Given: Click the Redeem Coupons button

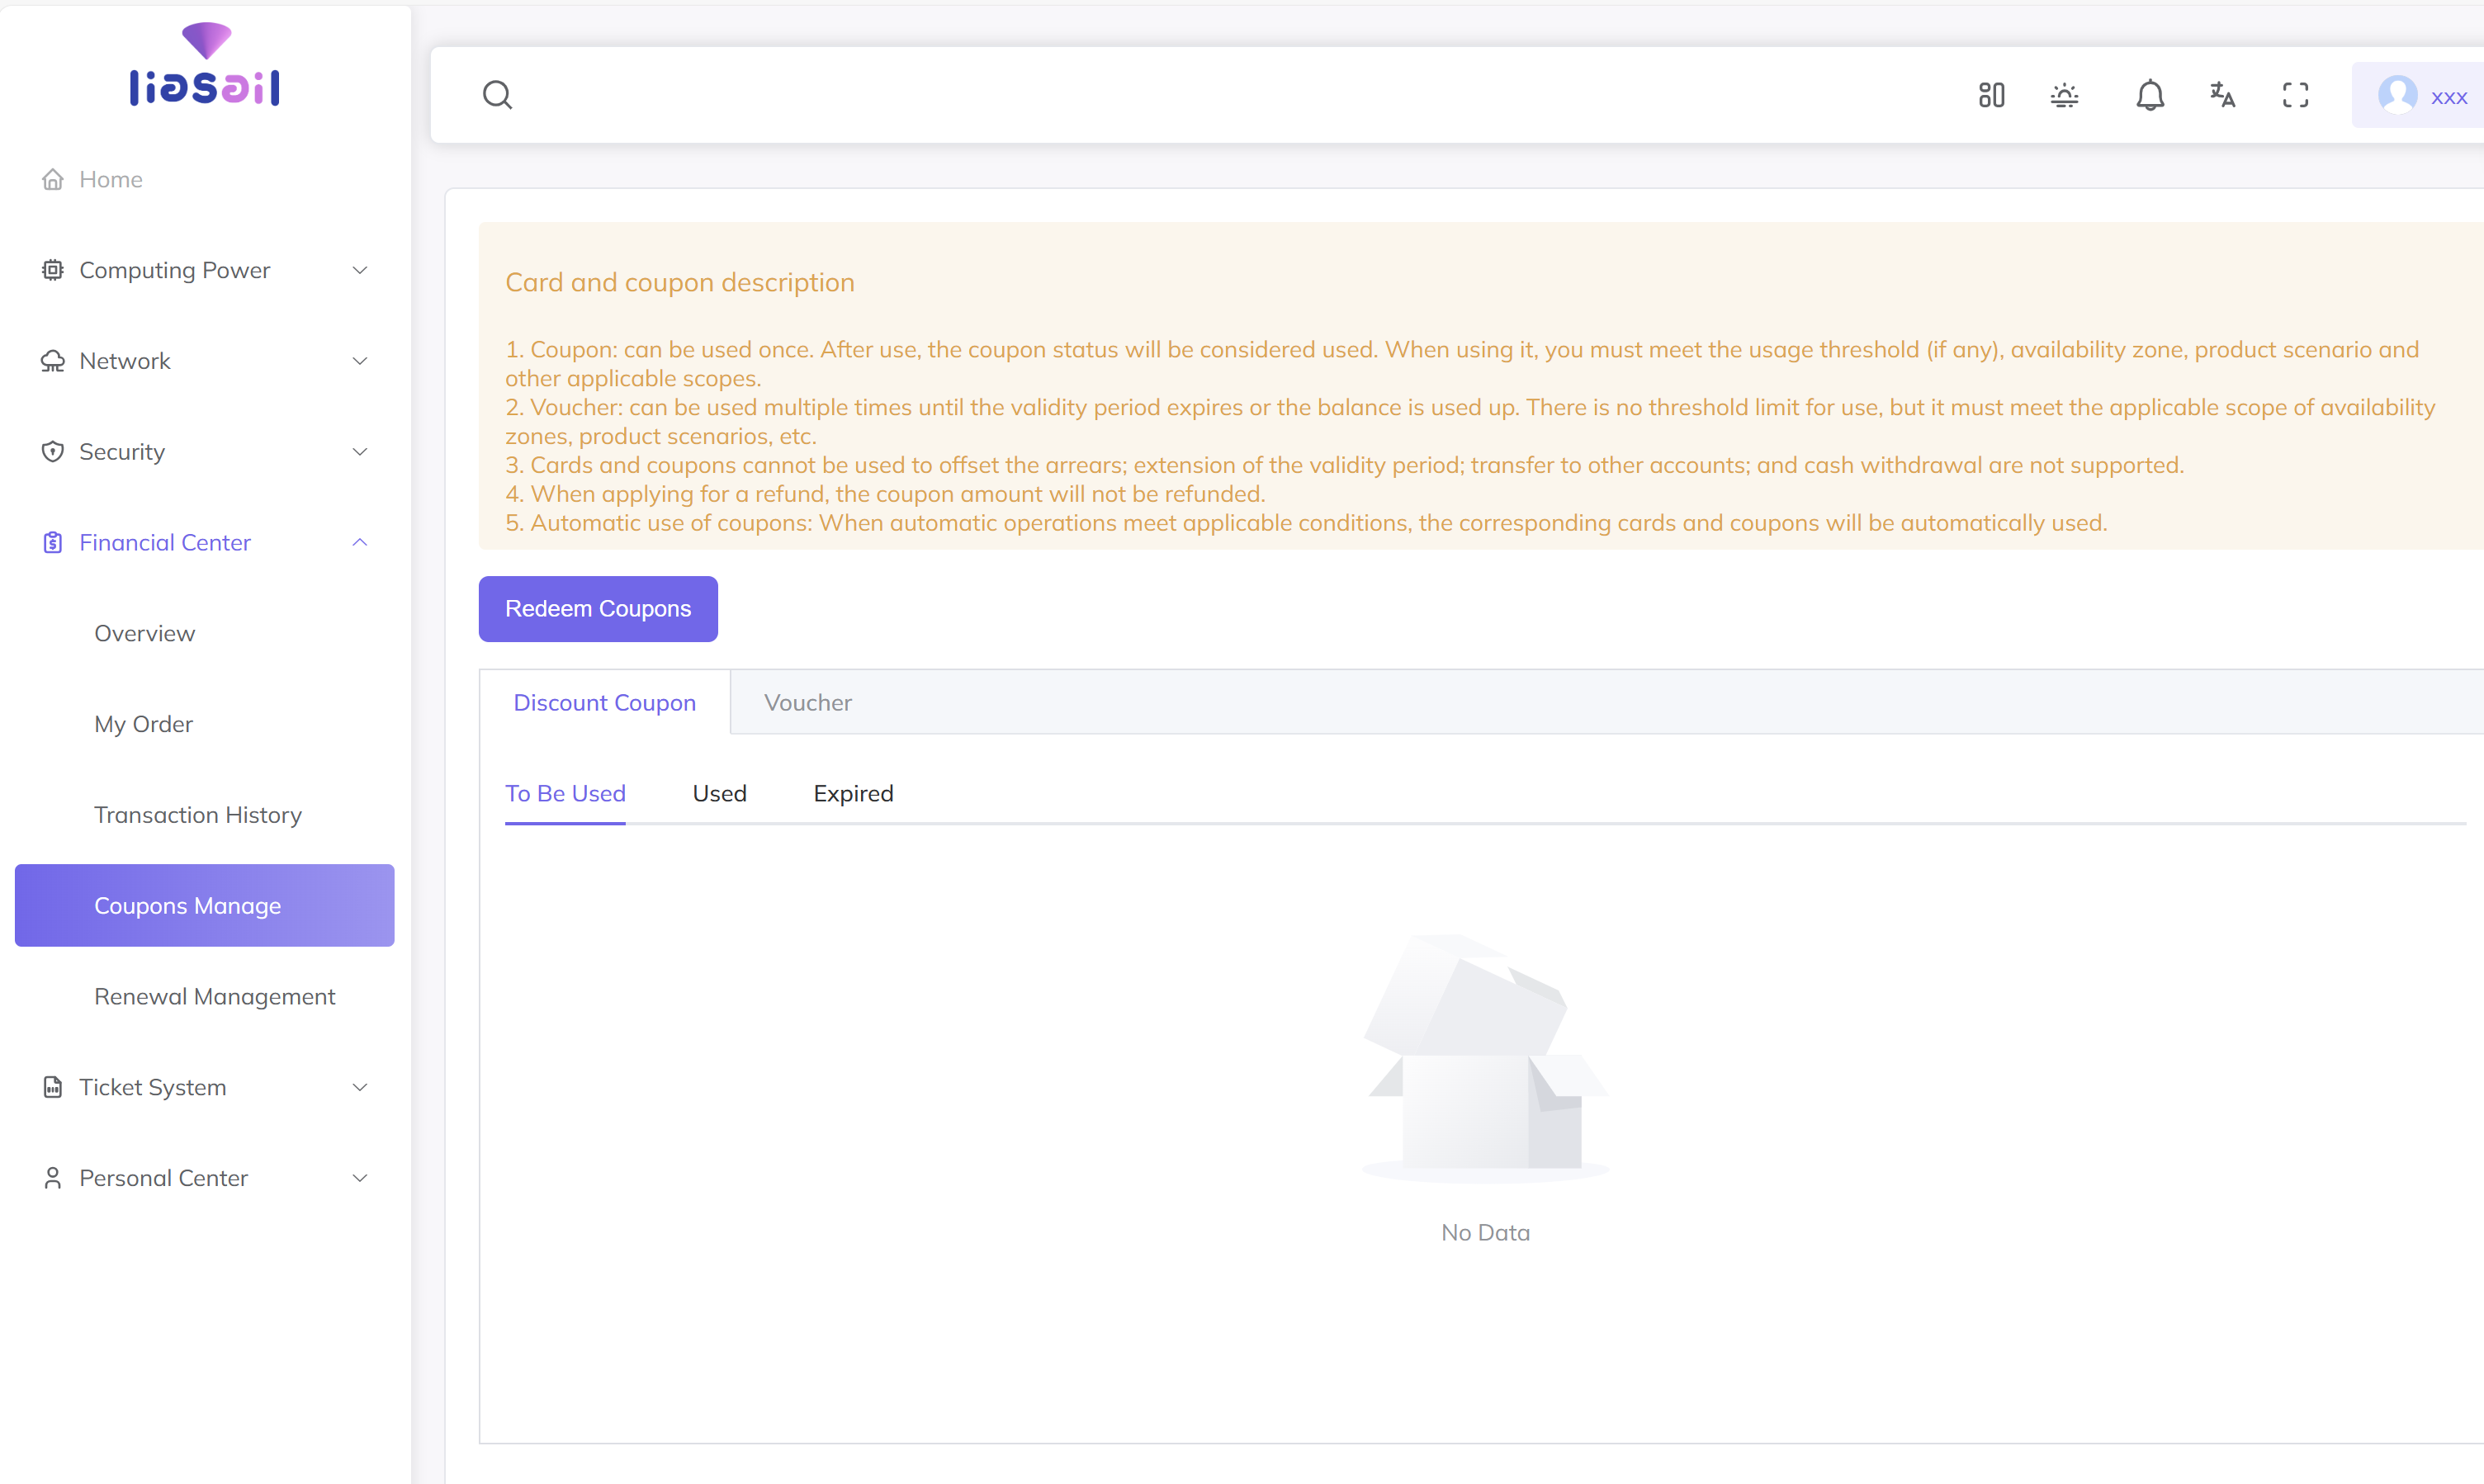Looking at the screenshot, I should [598, 609].
